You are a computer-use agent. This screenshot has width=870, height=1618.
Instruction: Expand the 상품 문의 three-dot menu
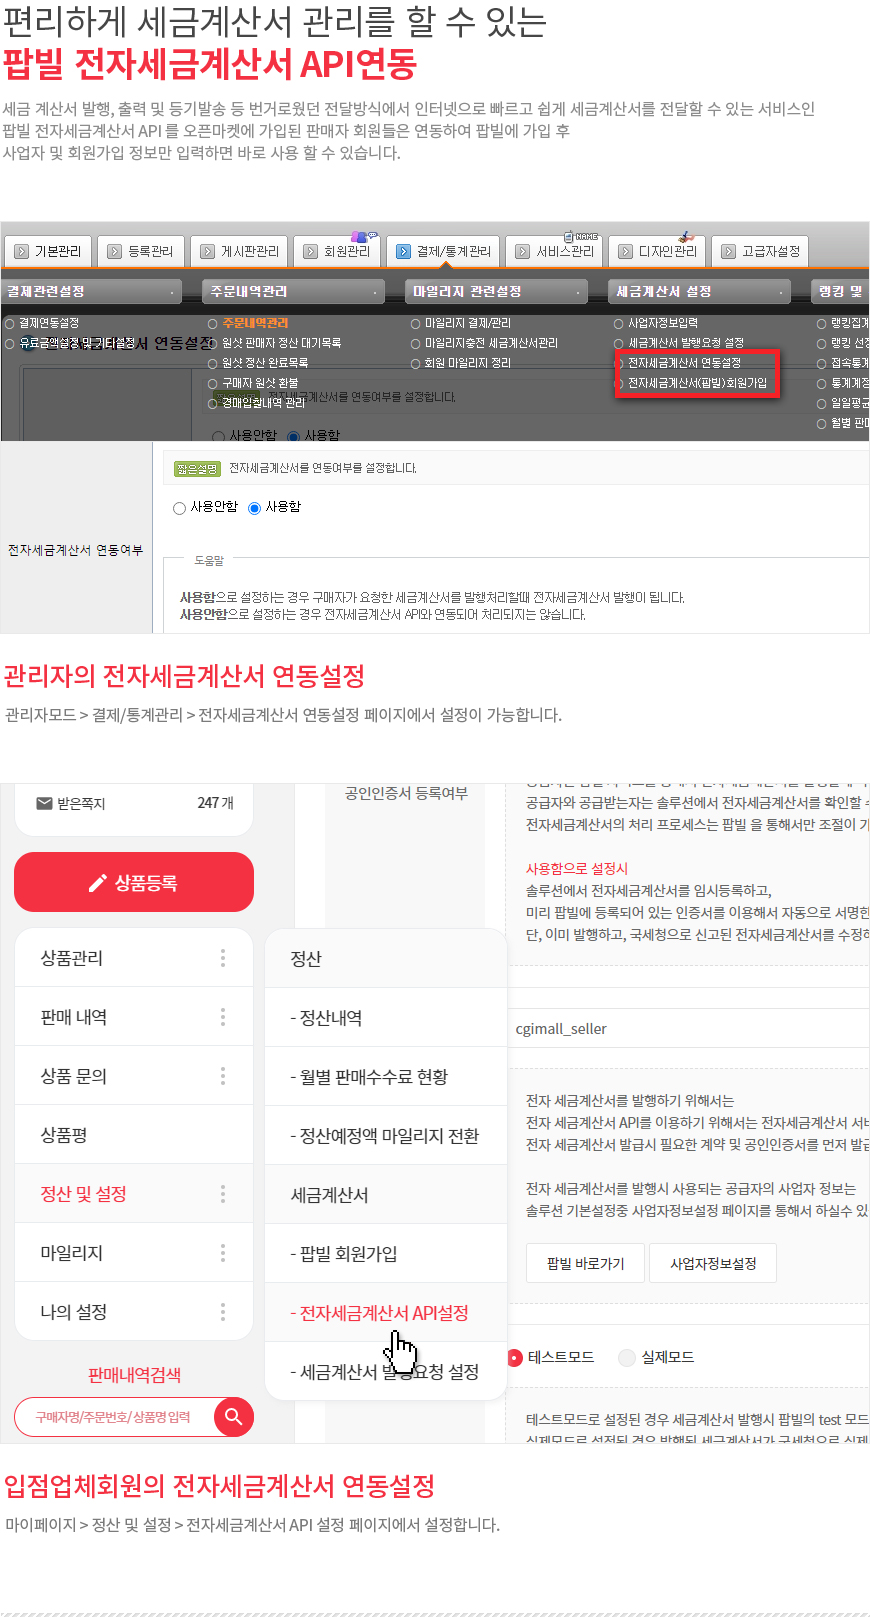tap(223, 1076)
